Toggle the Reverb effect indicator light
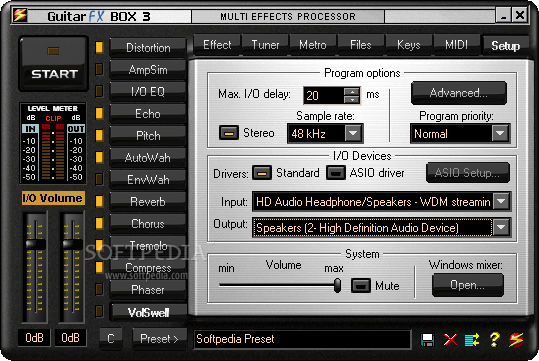This screenshot has width=539, height=361. (99, 201)
